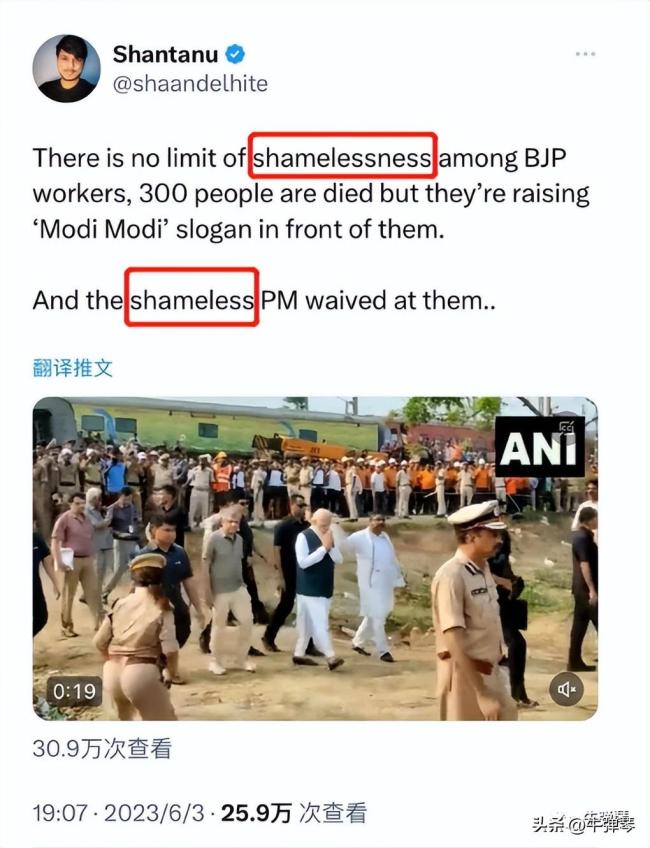This screenshot has height=848, width=650.
Task: Unmute the video using speaker icon
Action: click(x=566, y=689)
